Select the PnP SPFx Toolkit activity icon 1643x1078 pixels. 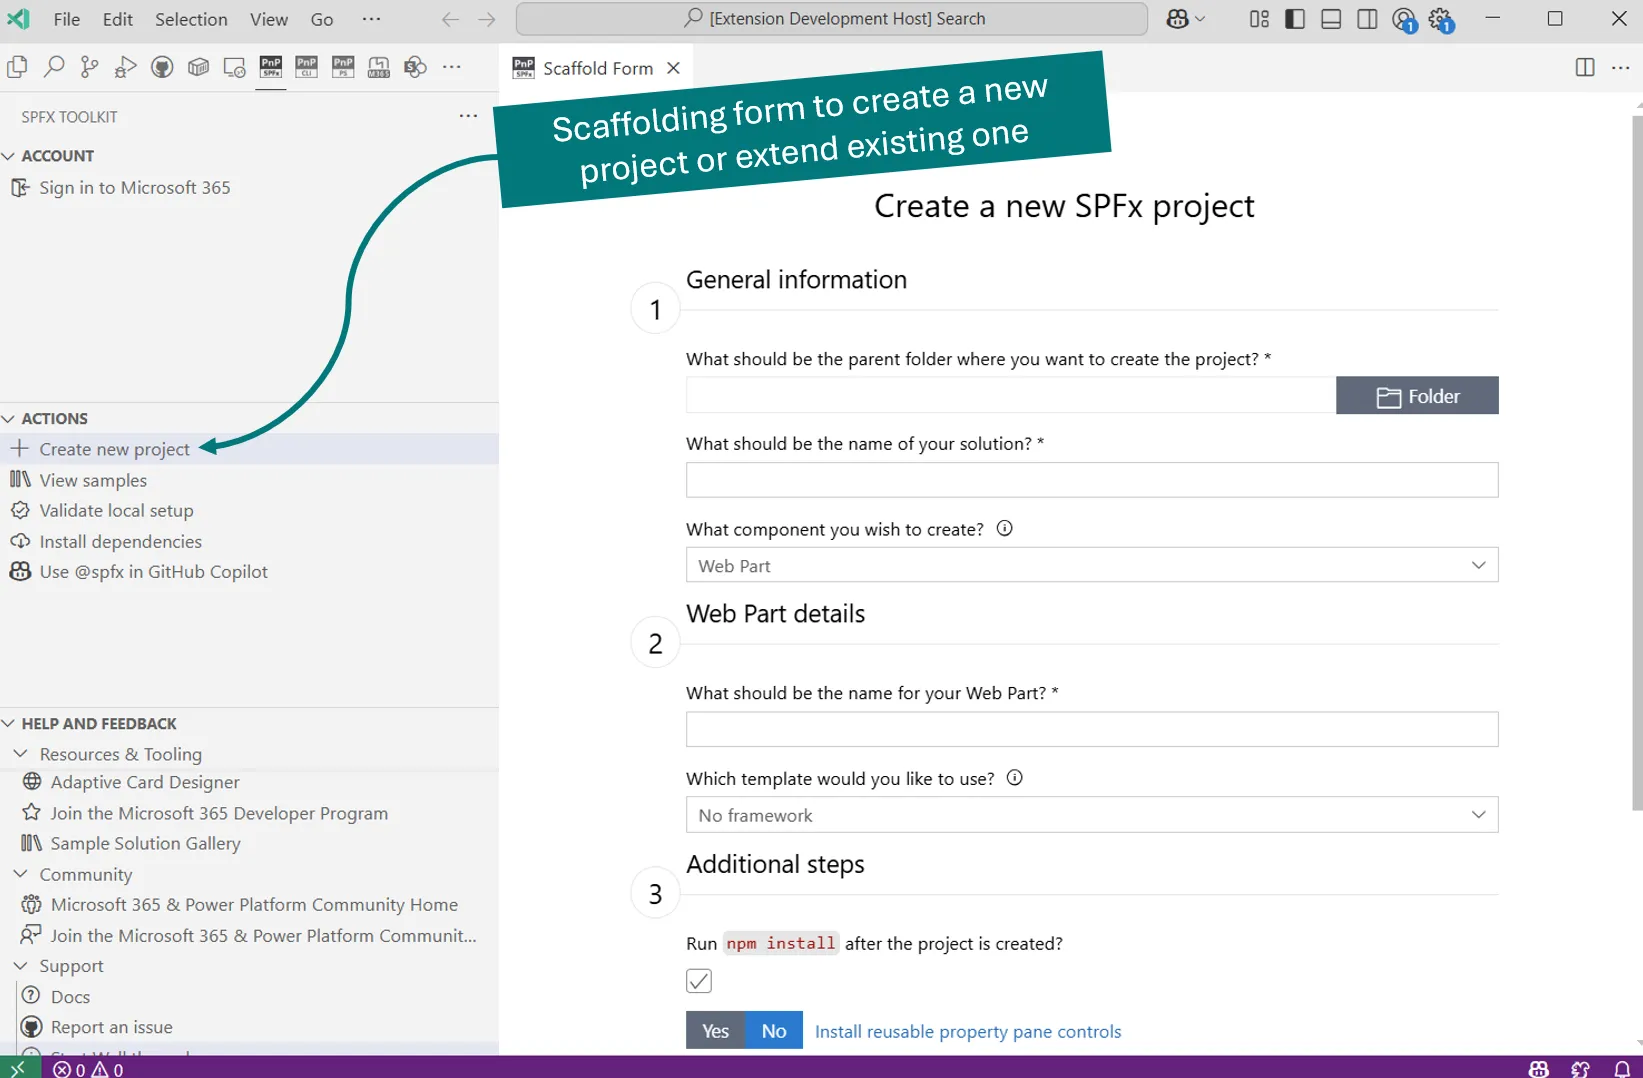(271, 67)
